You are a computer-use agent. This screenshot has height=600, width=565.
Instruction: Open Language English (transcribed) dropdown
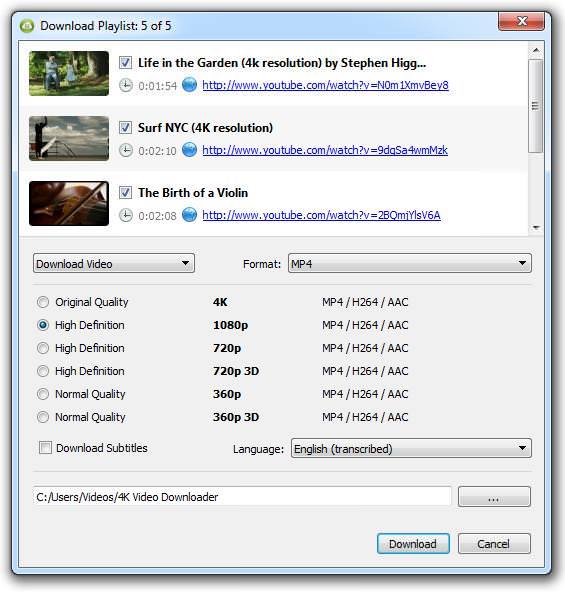click(x=411, y=448)
